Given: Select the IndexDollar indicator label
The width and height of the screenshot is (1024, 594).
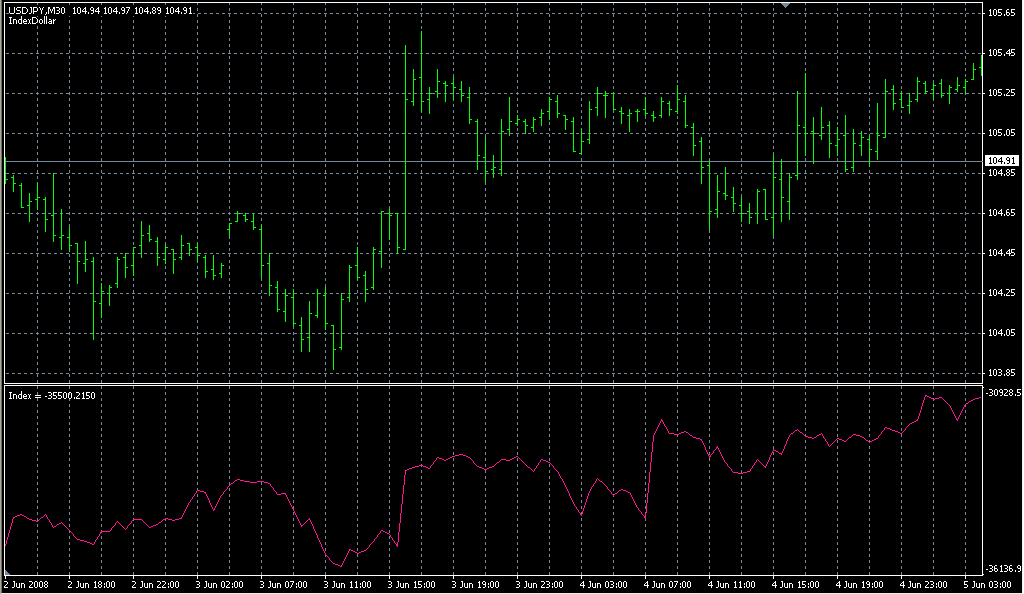Looking at the screenshot, I should pos(30,21).
